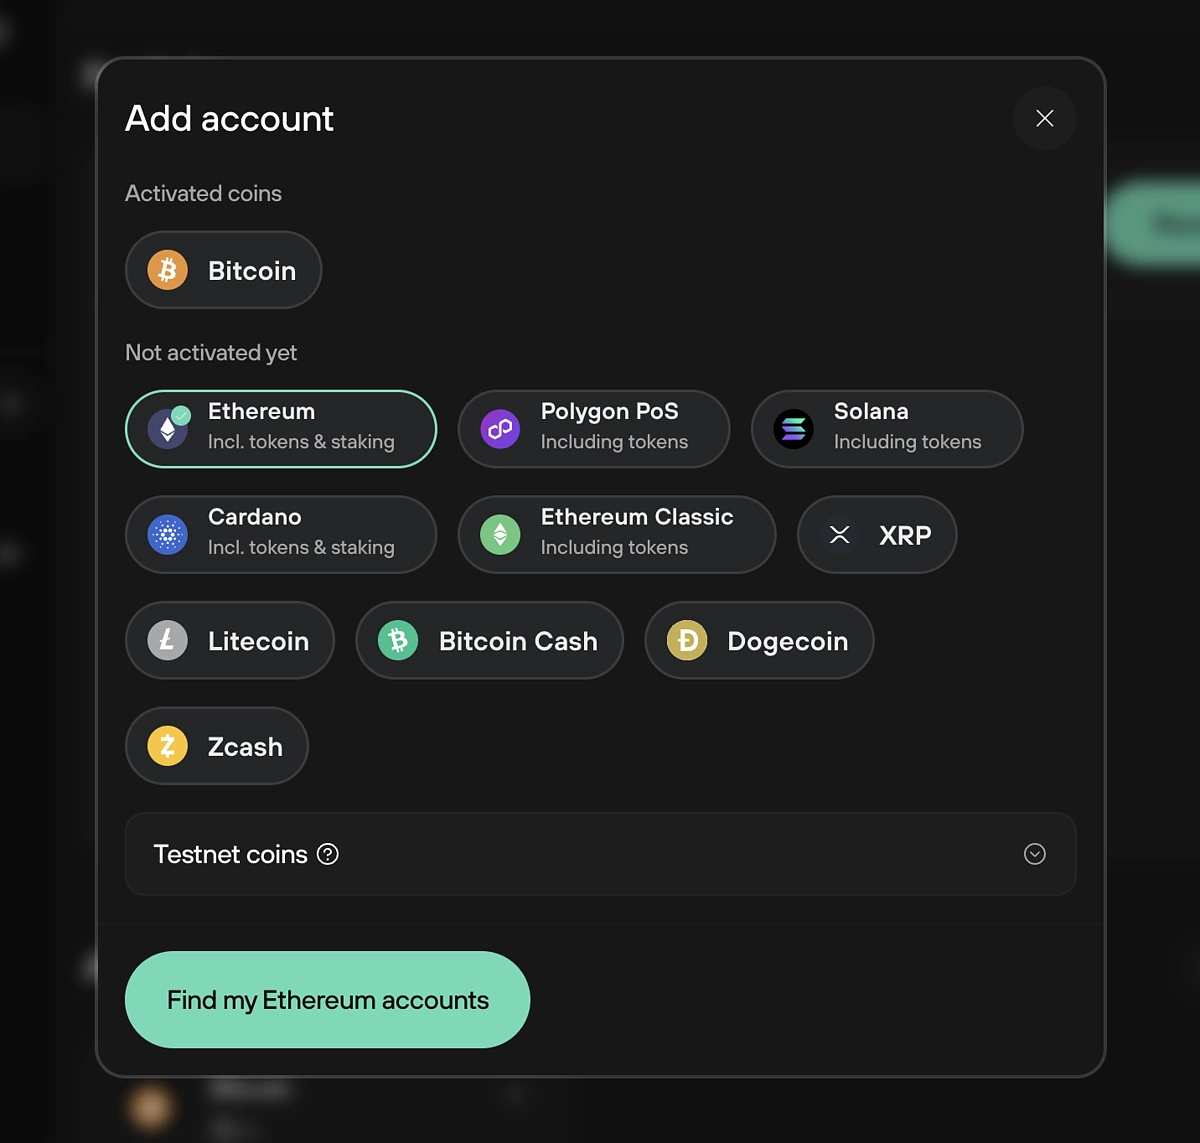The height and width of the screenshot is (1143, 1200).
Task: Select the activated Bitcoin coin chip
Action: [223, 270]
